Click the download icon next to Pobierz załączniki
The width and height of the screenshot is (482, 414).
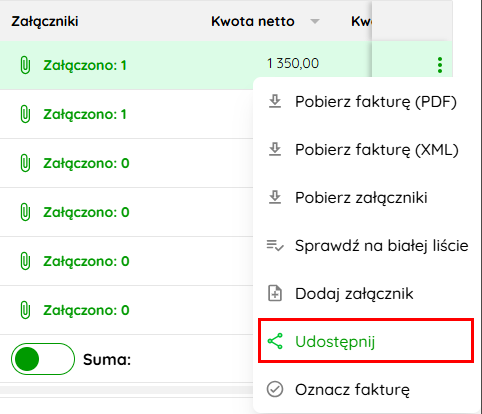[275, 198]
